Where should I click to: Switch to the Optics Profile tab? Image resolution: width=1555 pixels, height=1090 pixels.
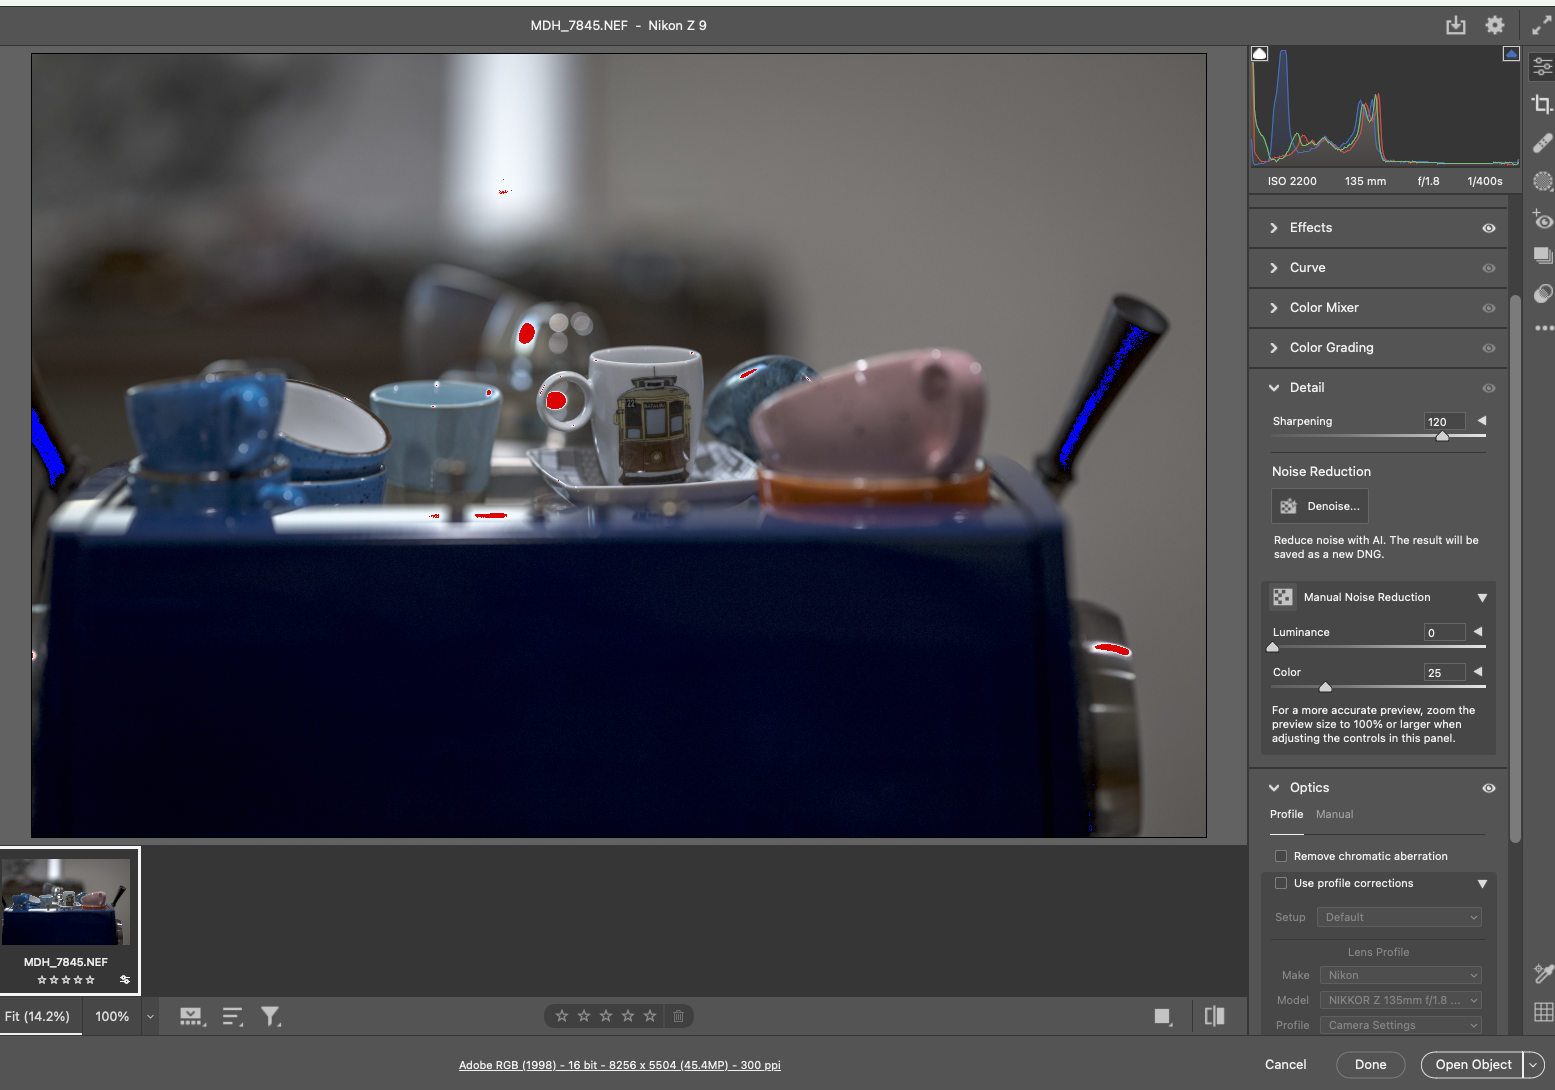click(x=1286, y=814)
